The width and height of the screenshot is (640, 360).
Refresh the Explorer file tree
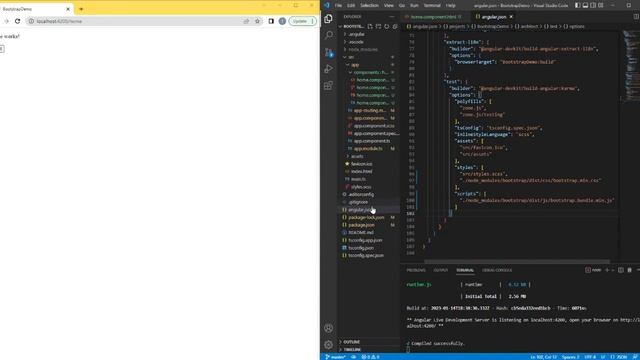(x=387, y=26)
